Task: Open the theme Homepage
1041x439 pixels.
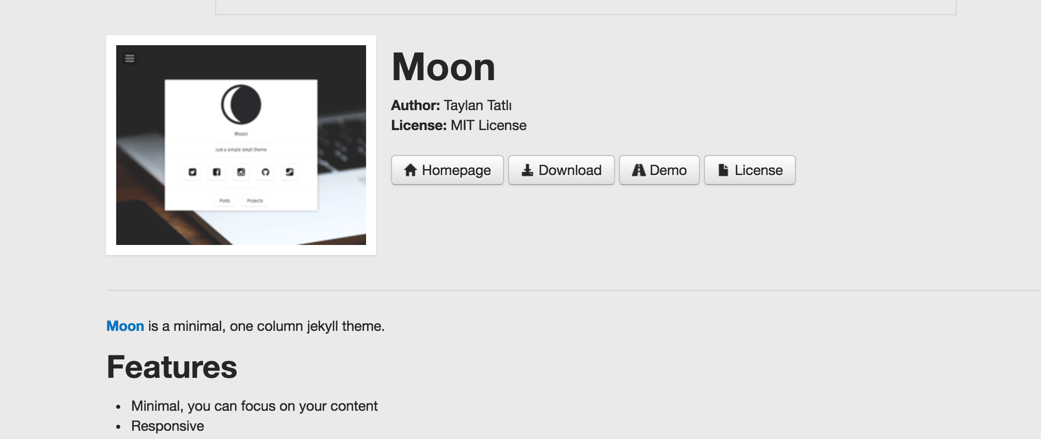Action: 447,170
